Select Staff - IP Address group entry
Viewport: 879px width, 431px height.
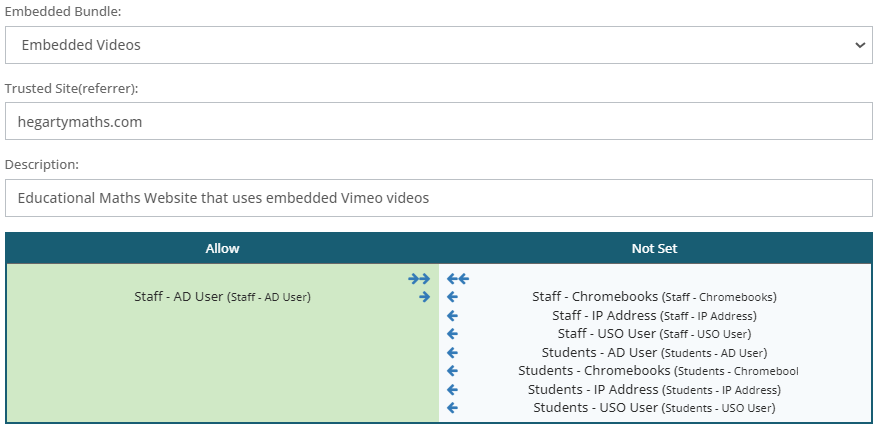pos(654,315)
